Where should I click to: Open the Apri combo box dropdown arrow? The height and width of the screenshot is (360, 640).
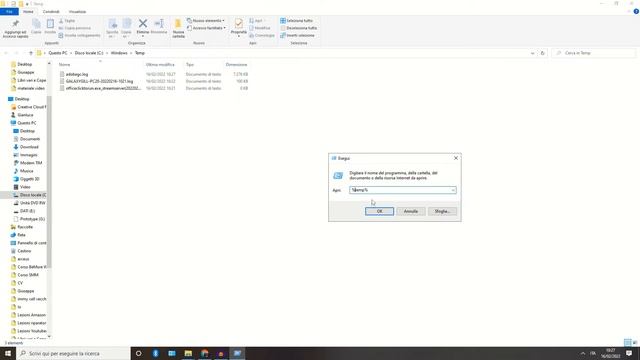coord(453,190)
